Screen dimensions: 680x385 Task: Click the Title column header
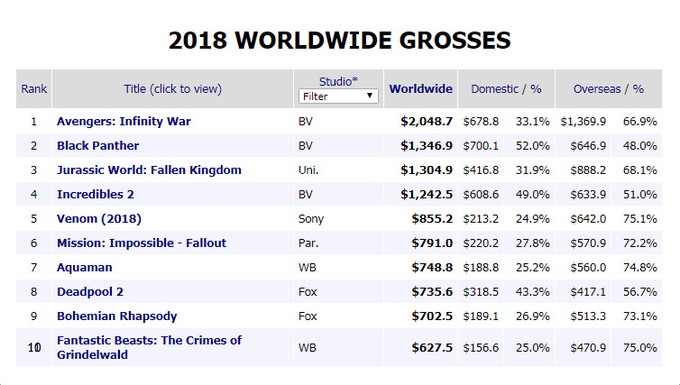pos(173,89)
